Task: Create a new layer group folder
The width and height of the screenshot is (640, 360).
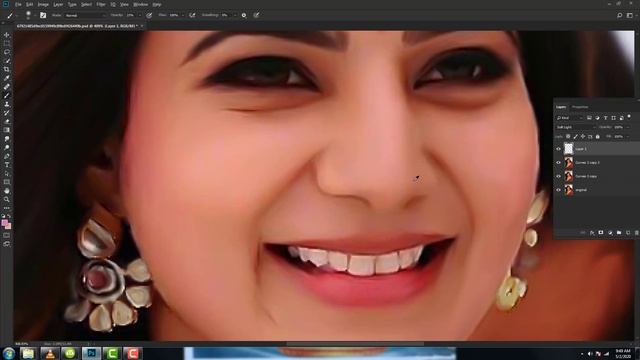Action: tap(619, 233)
